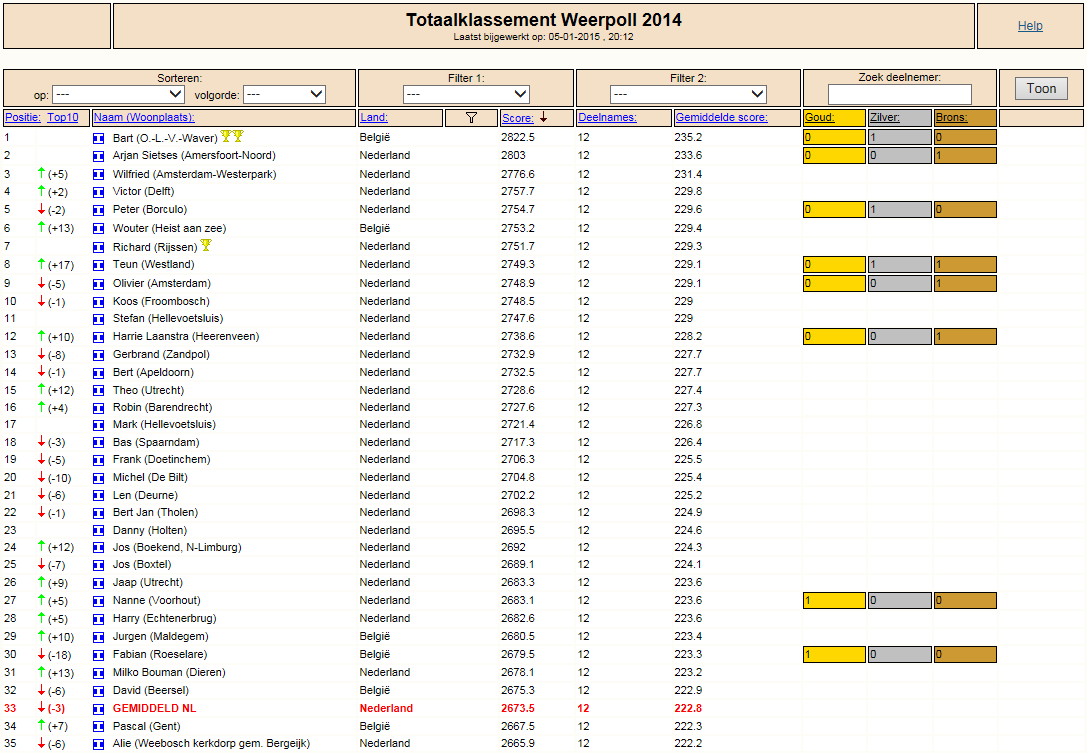The width and height of the screenshot is (1087, 753).
Task: Click the blue icon beside GEMIDDELD NL
Action: click(x=98, y=709)
